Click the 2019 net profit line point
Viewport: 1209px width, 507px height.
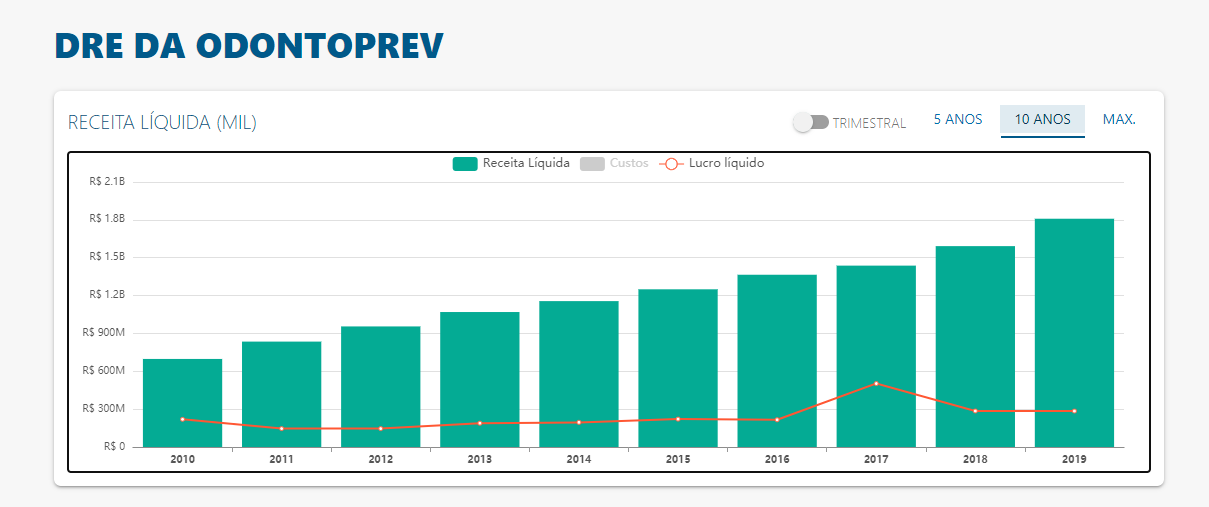[x=1074, y=411]
